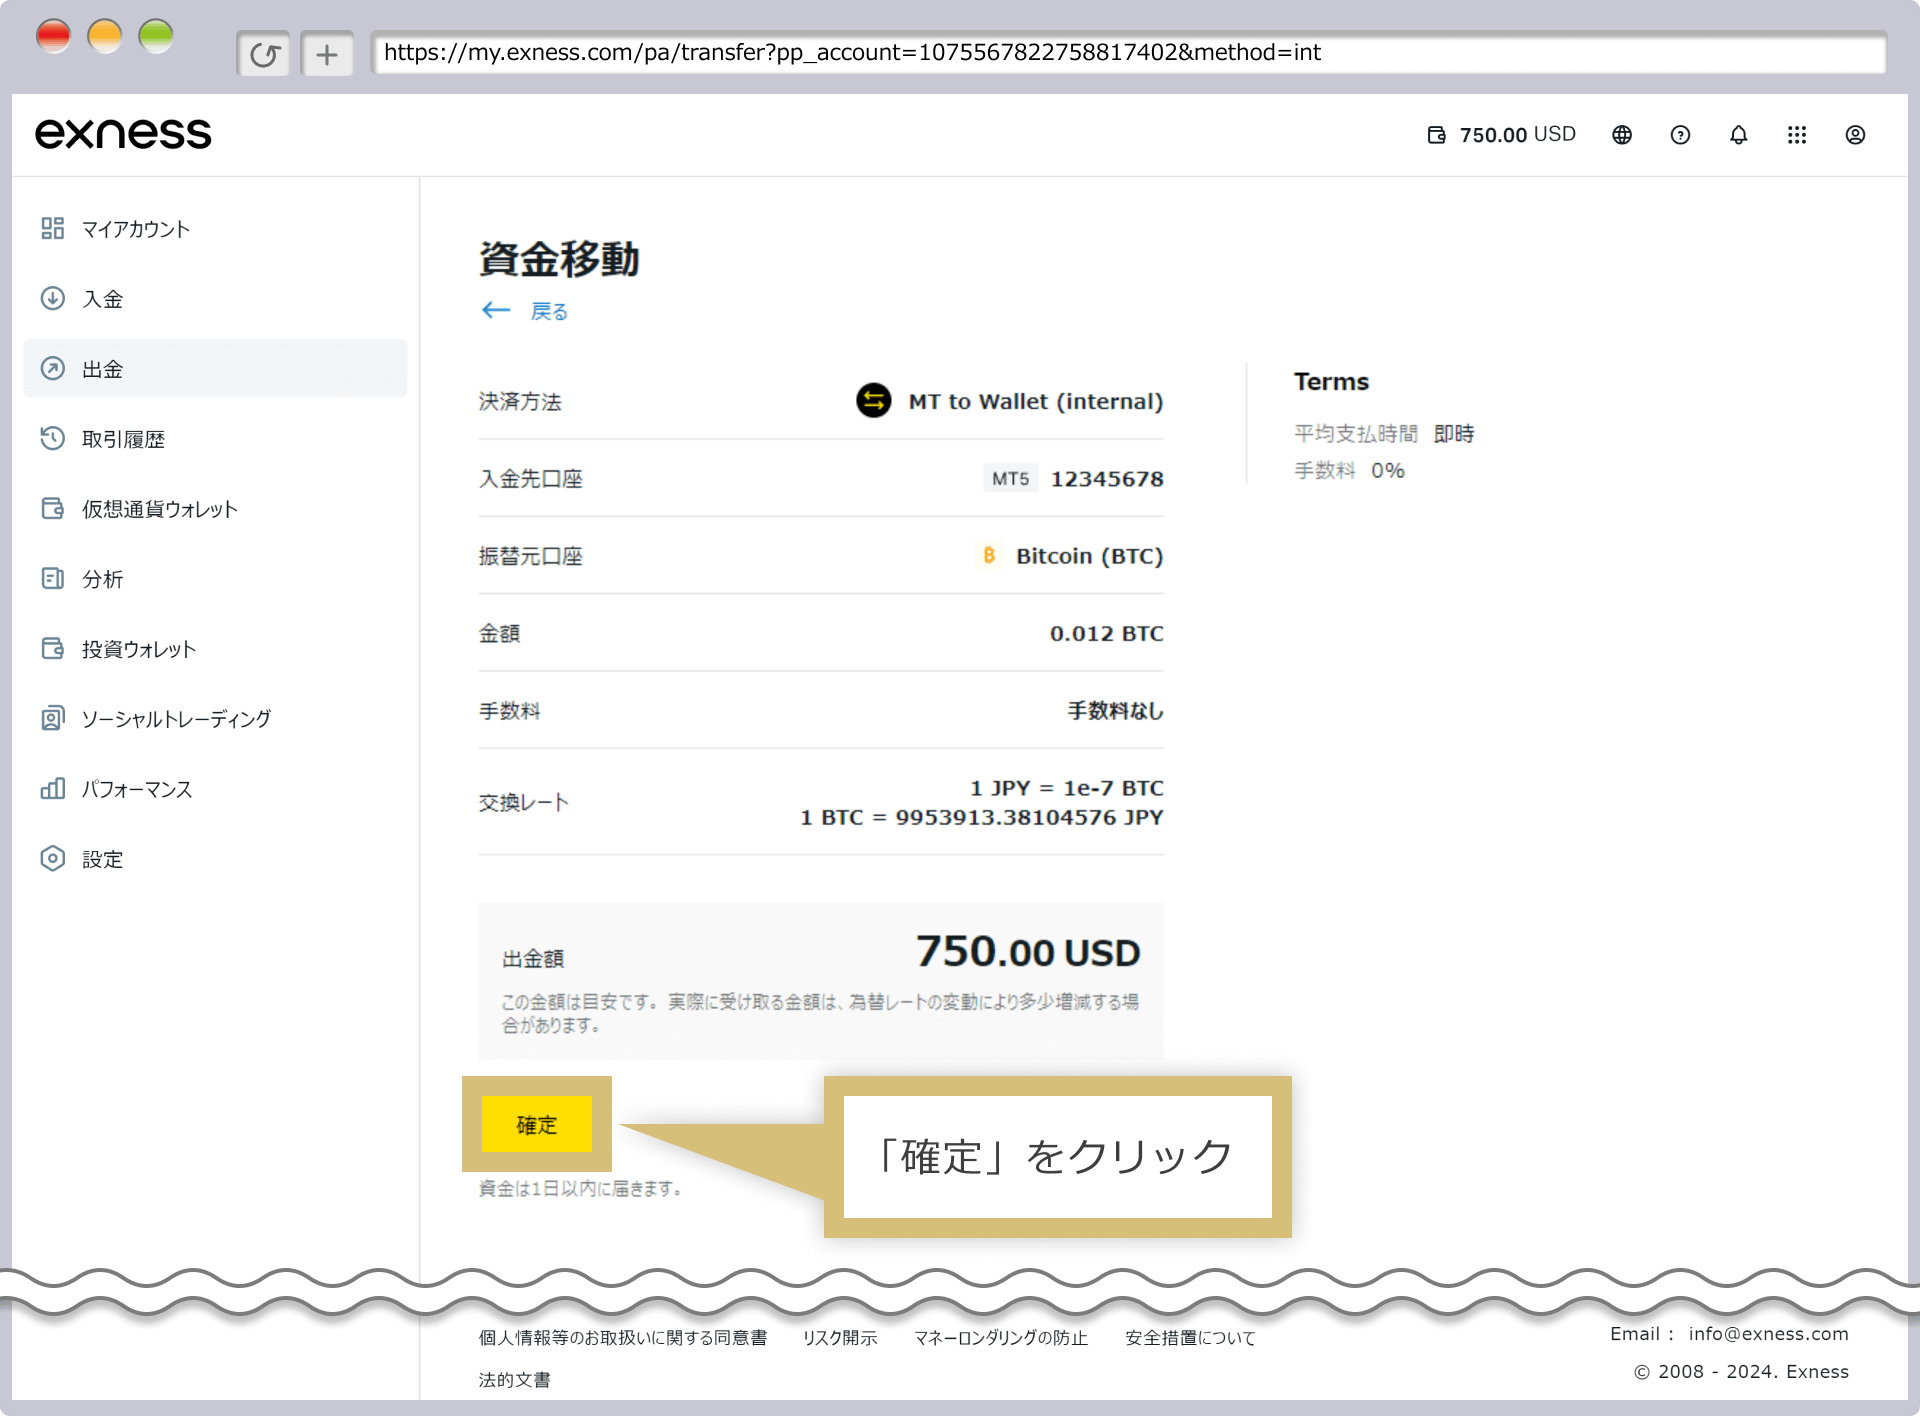This screenshot has height=1416, width=1920.
Task: Click the 設定 settings icon
Action: pos(53,858)
